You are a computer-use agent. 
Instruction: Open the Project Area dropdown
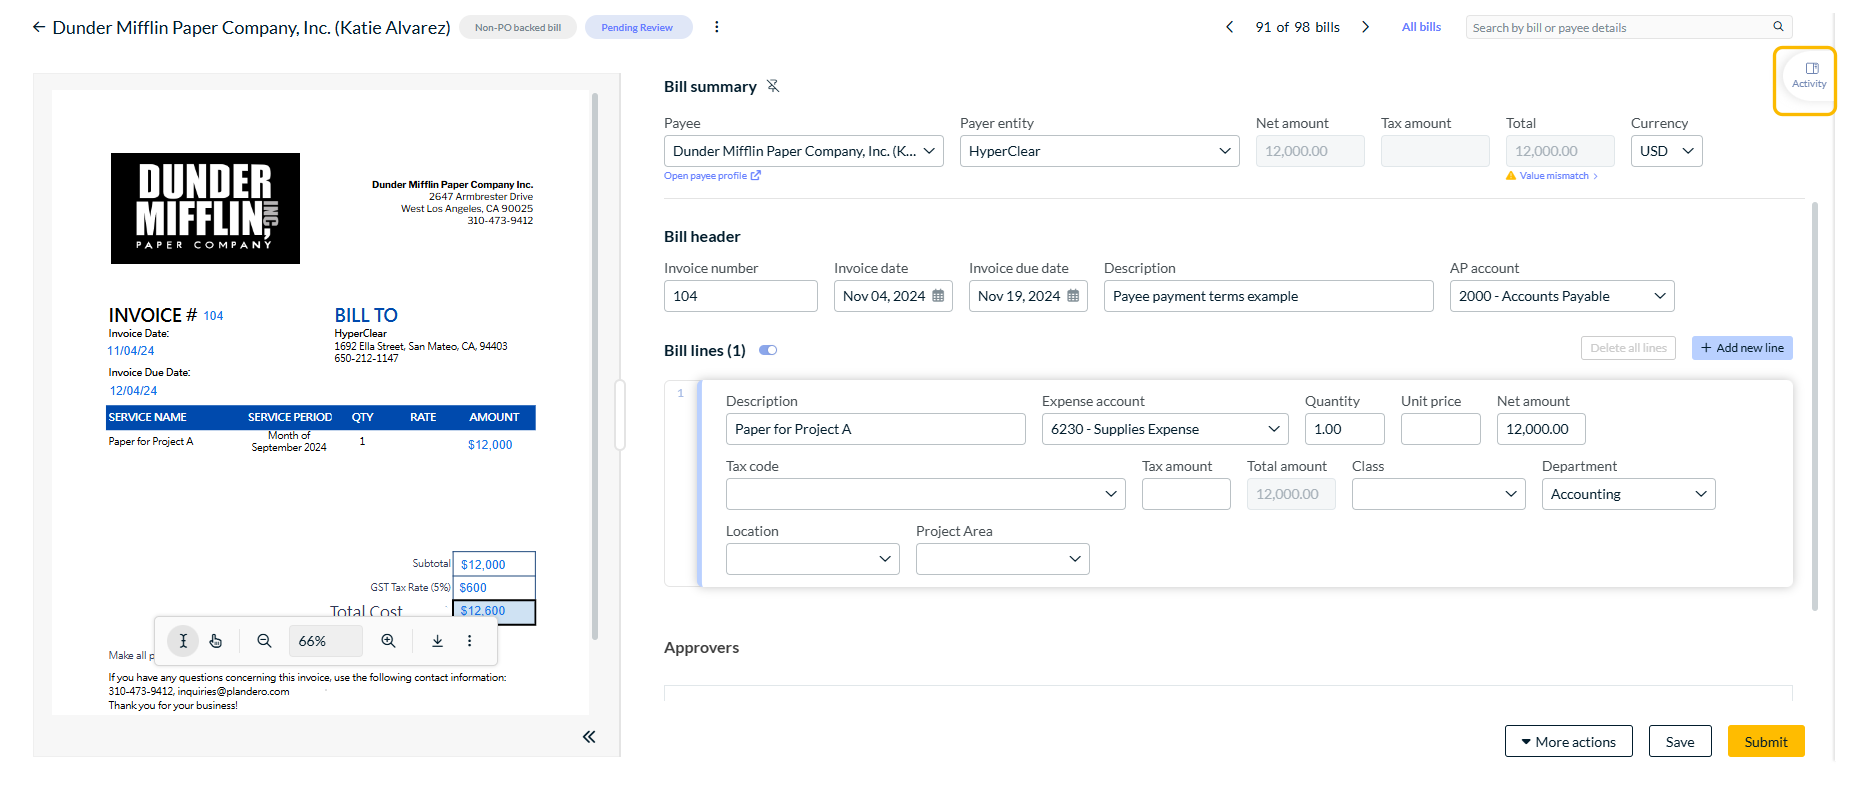coord(1002,559)
